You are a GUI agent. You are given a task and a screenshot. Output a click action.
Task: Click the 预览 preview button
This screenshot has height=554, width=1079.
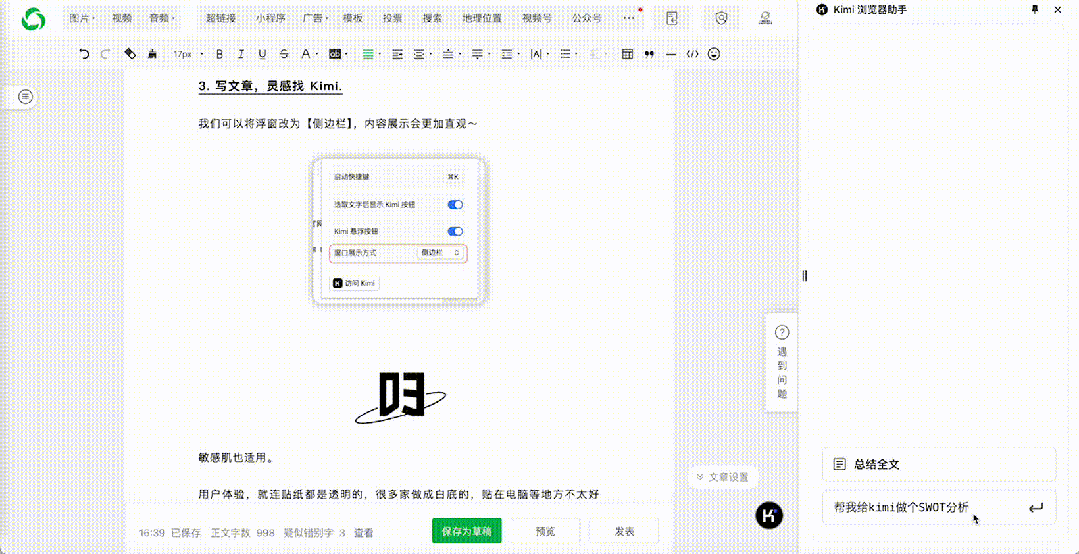pyautogui.click(x=546, y=532)
